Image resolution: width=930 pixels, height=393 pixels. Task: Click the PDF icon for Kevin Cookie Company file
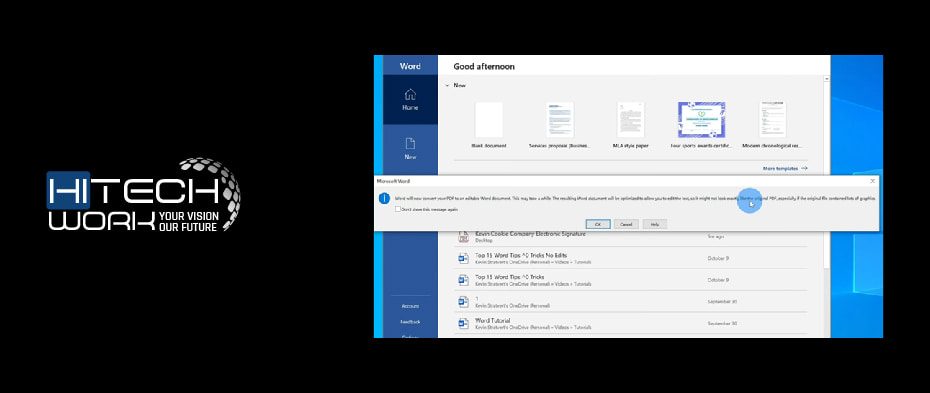coord(463,237)
